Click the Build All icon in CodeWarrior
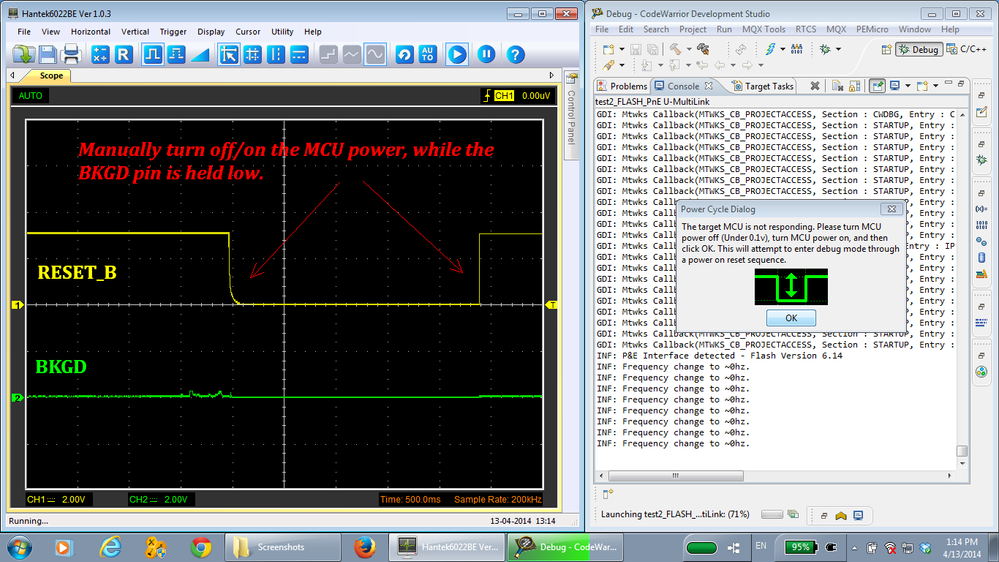 (x=703, y=49)
